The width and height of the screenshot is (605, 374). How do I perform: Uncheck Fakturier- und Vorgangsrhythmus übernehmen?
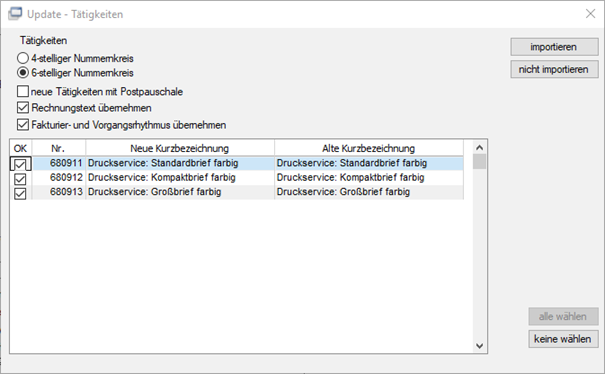[23, 125]
